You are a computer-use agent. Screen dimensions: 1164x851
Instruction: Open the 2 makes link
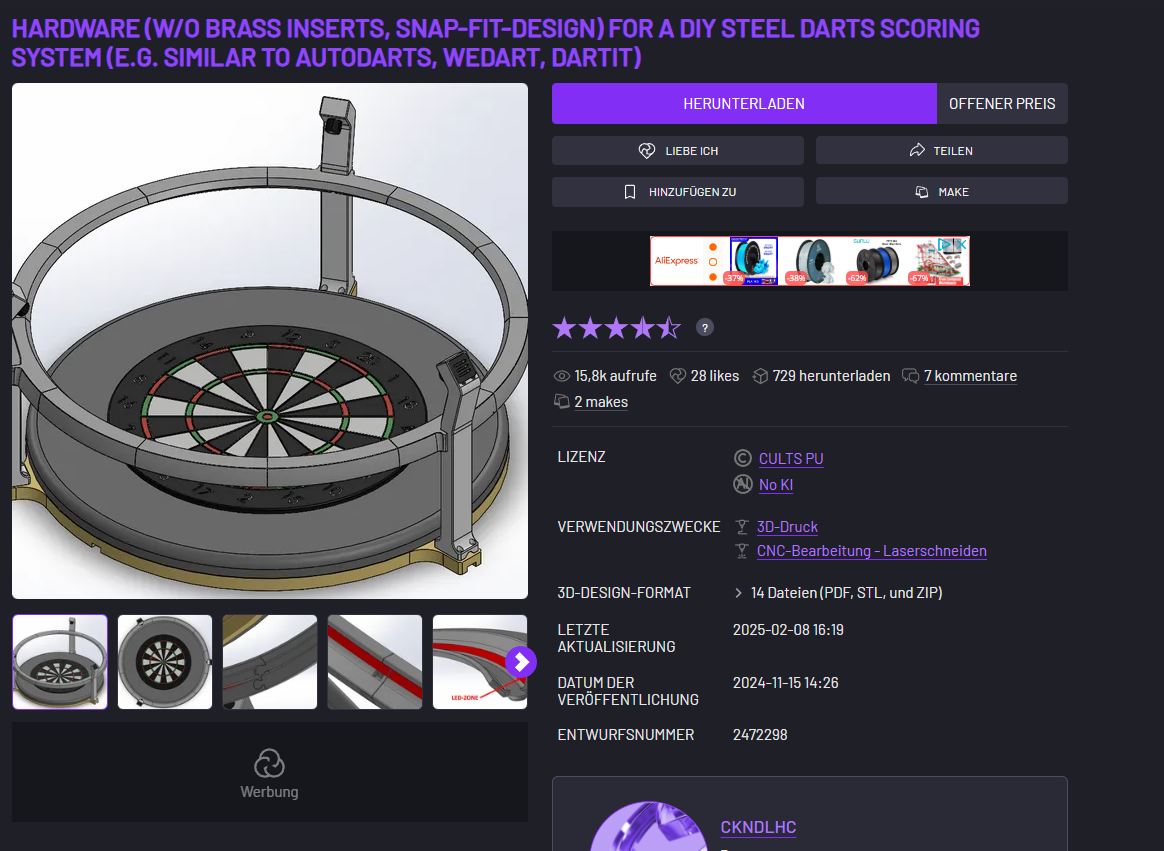[x=601, y=402]
